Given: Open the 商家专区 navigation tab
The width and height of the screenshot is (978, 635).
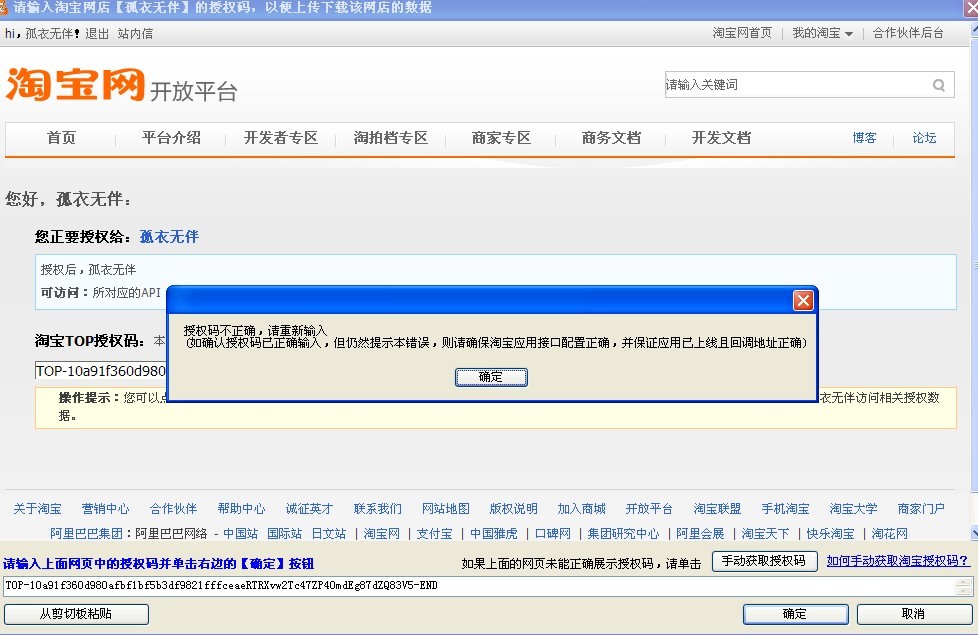Looking at the screenshot, I should coord(501,137).
